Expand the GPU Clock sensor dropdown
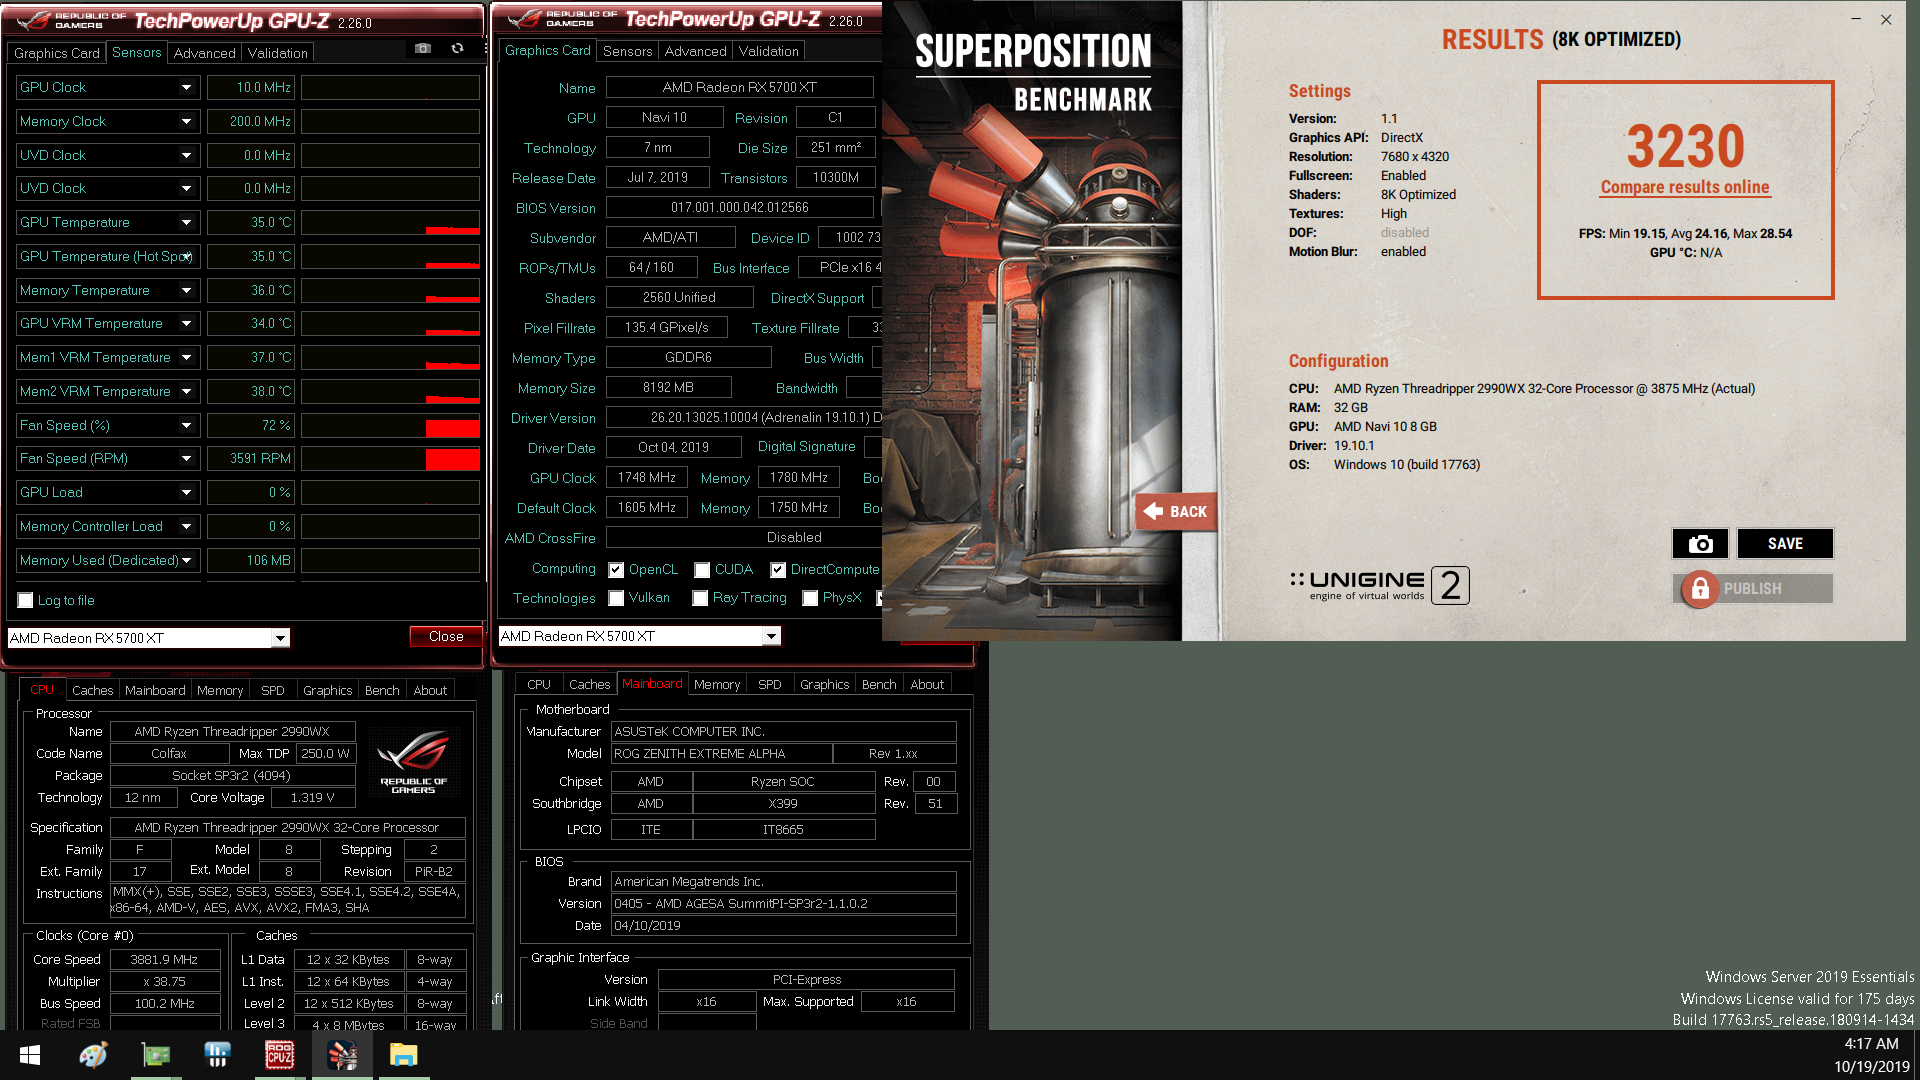 186,87
